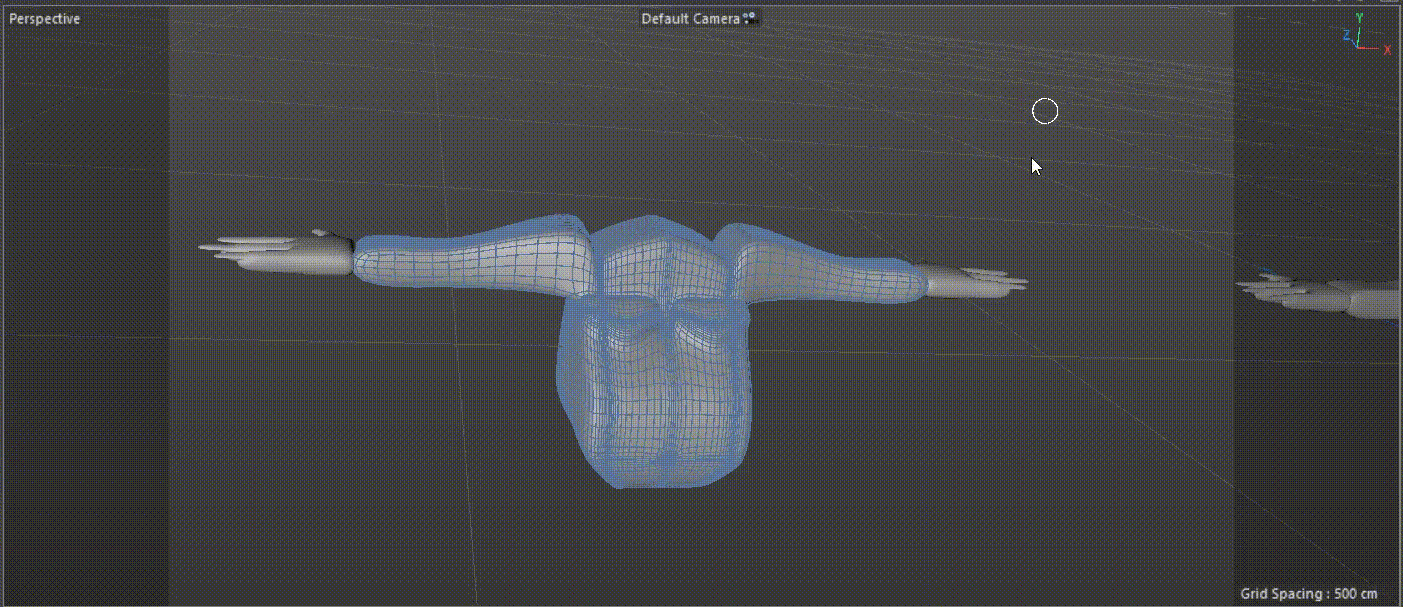Click the XYZ axis orientation gizmo
Screen dimensions: 1403x607
(x=1366, y=35)
